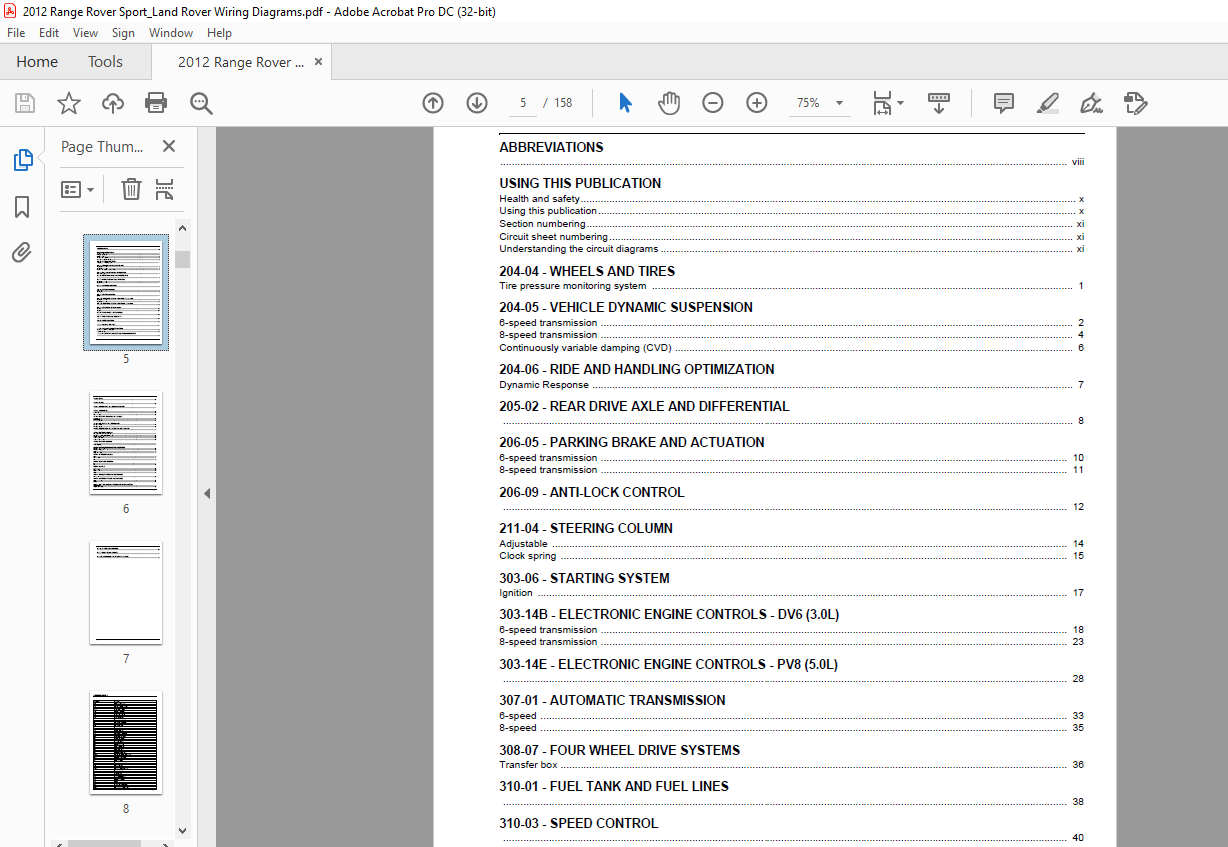This screenshot has width=1228, height=847.
Task: Collapse the navigation pane with side arrow
Action: pos(207,493)
